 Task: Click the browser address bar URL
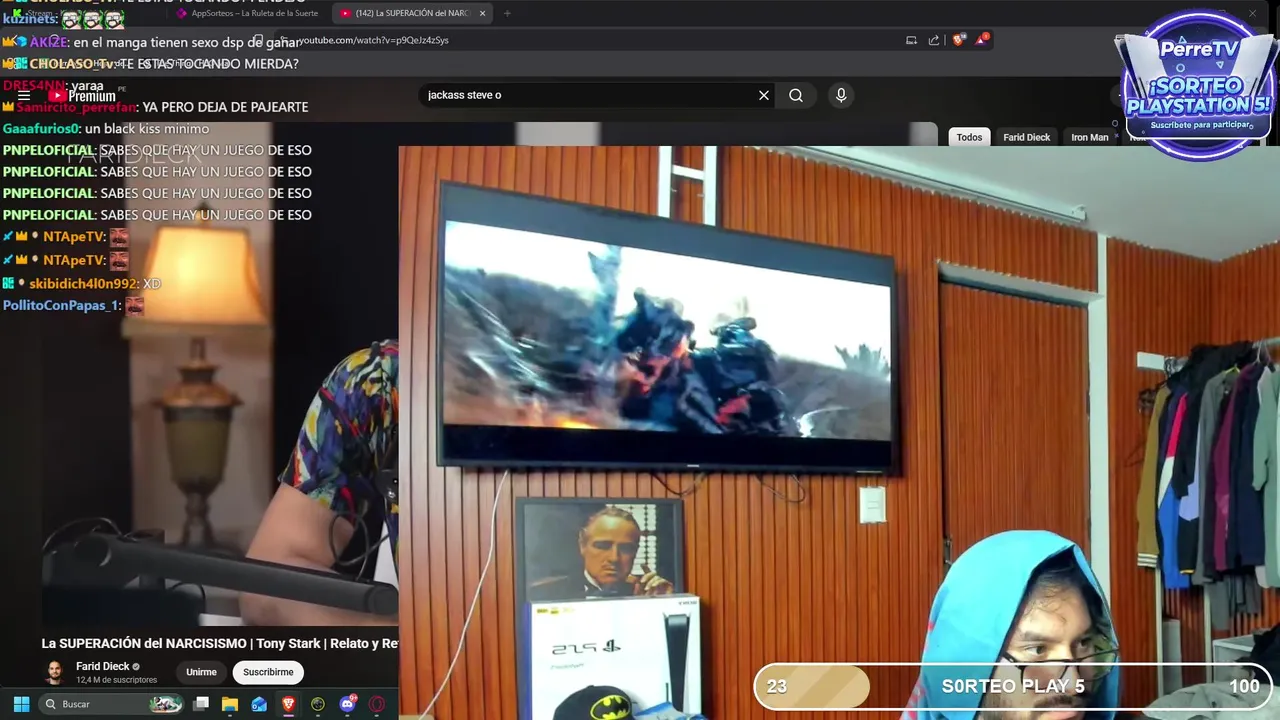click(374, 40)
